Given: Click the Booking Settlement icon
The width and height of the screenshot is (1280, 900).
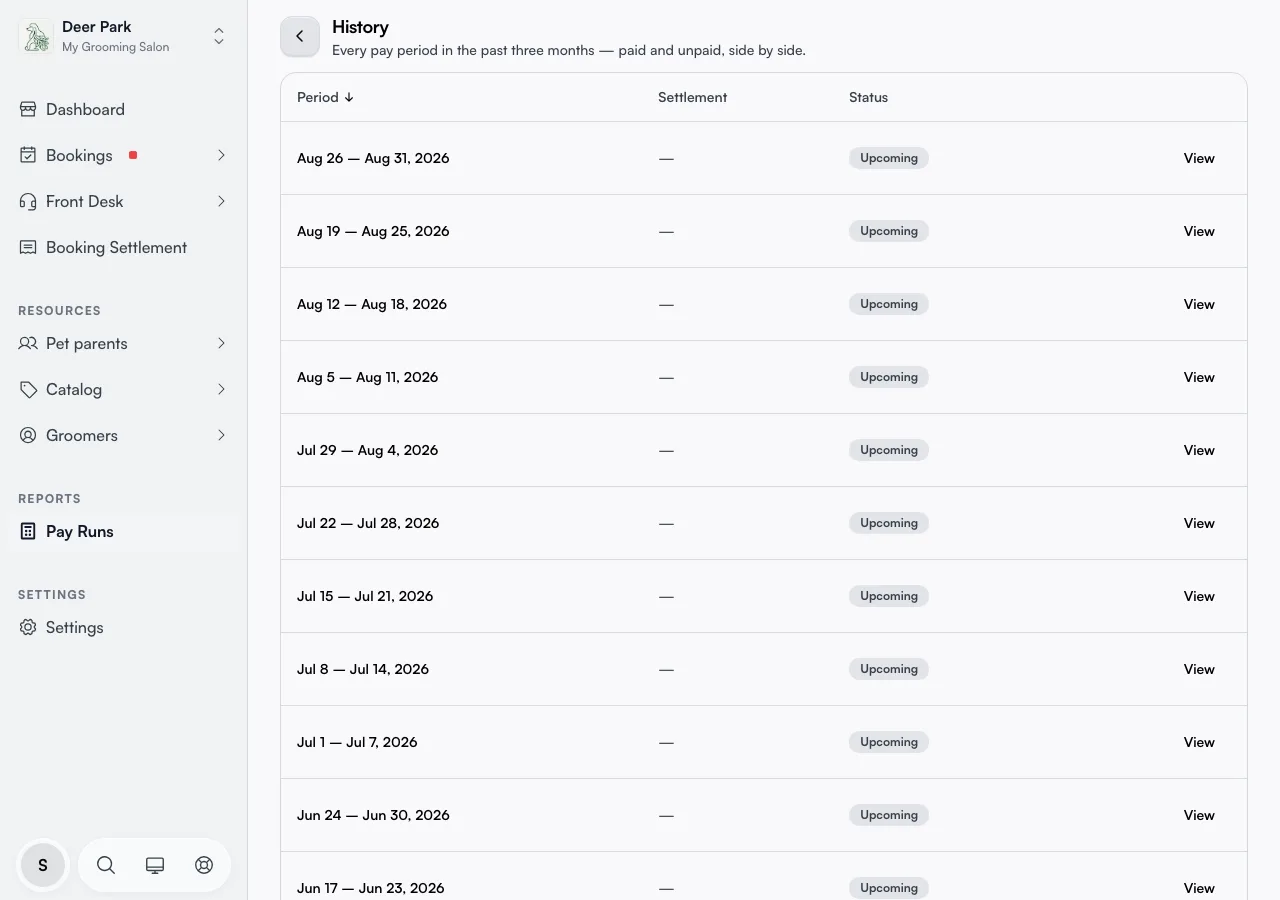Looking at the screenshot, I should coord(28,247).
